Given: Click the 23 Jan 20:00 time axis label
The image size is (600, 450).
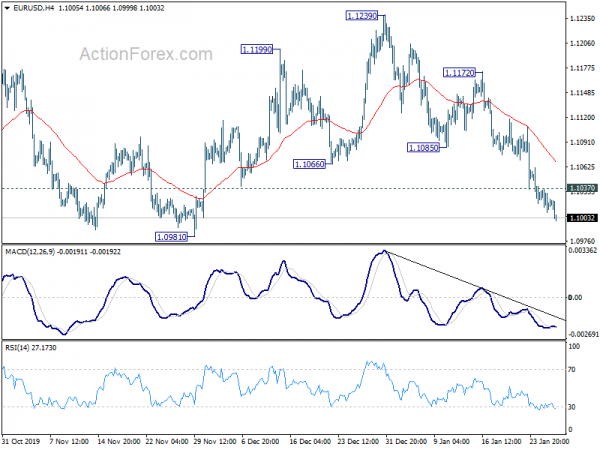Looking at the screenshot, I should [550, 441].
